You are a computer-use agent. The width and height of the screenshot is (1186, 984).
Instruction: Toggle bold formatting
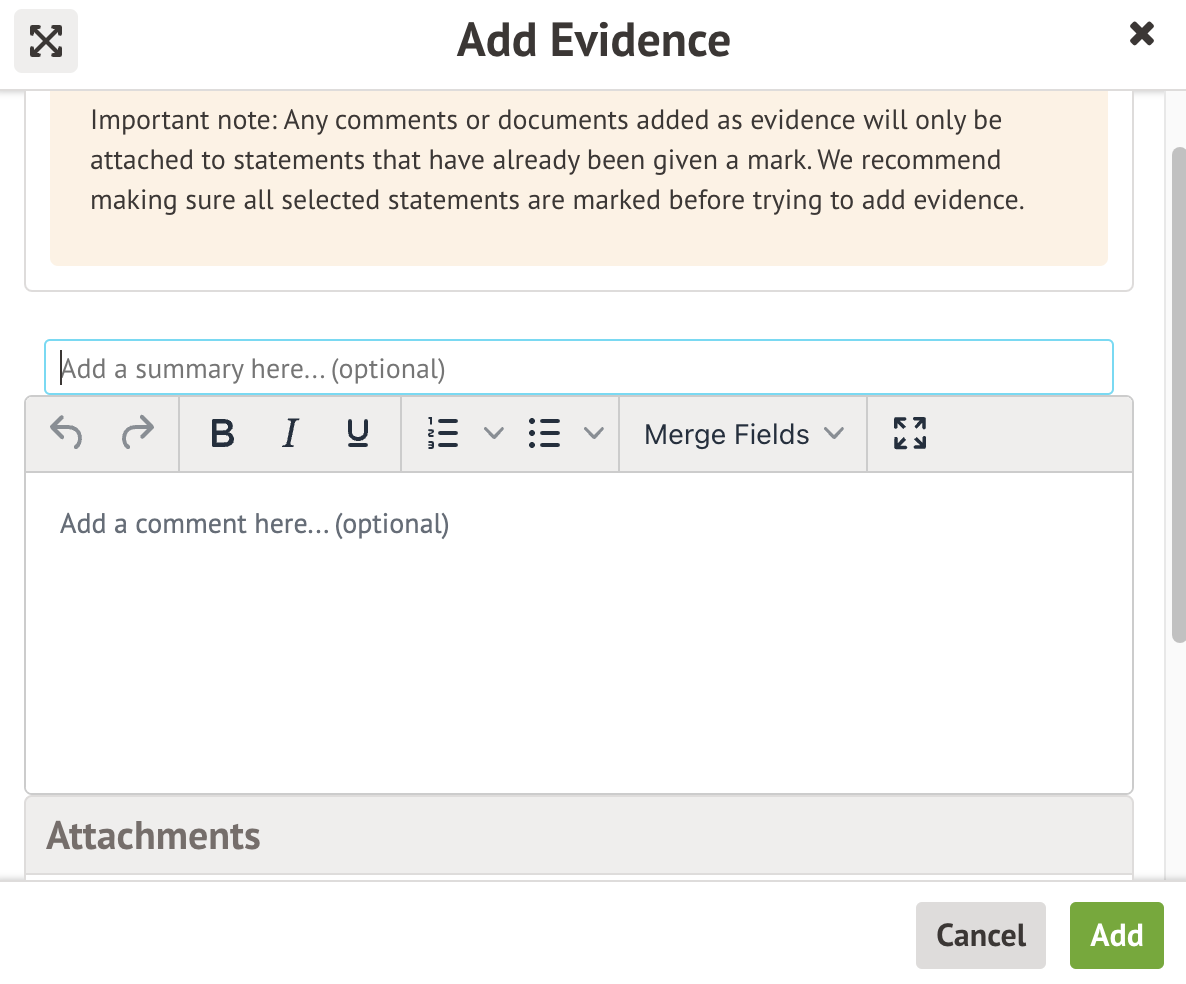(222, 434)
